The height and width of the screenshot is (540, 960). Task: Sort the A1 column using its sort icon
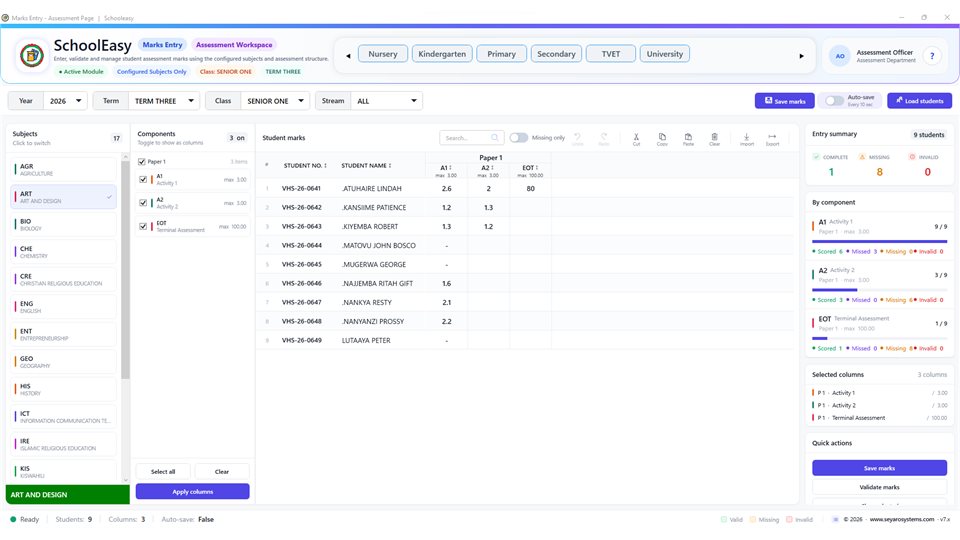pos(451,168)
